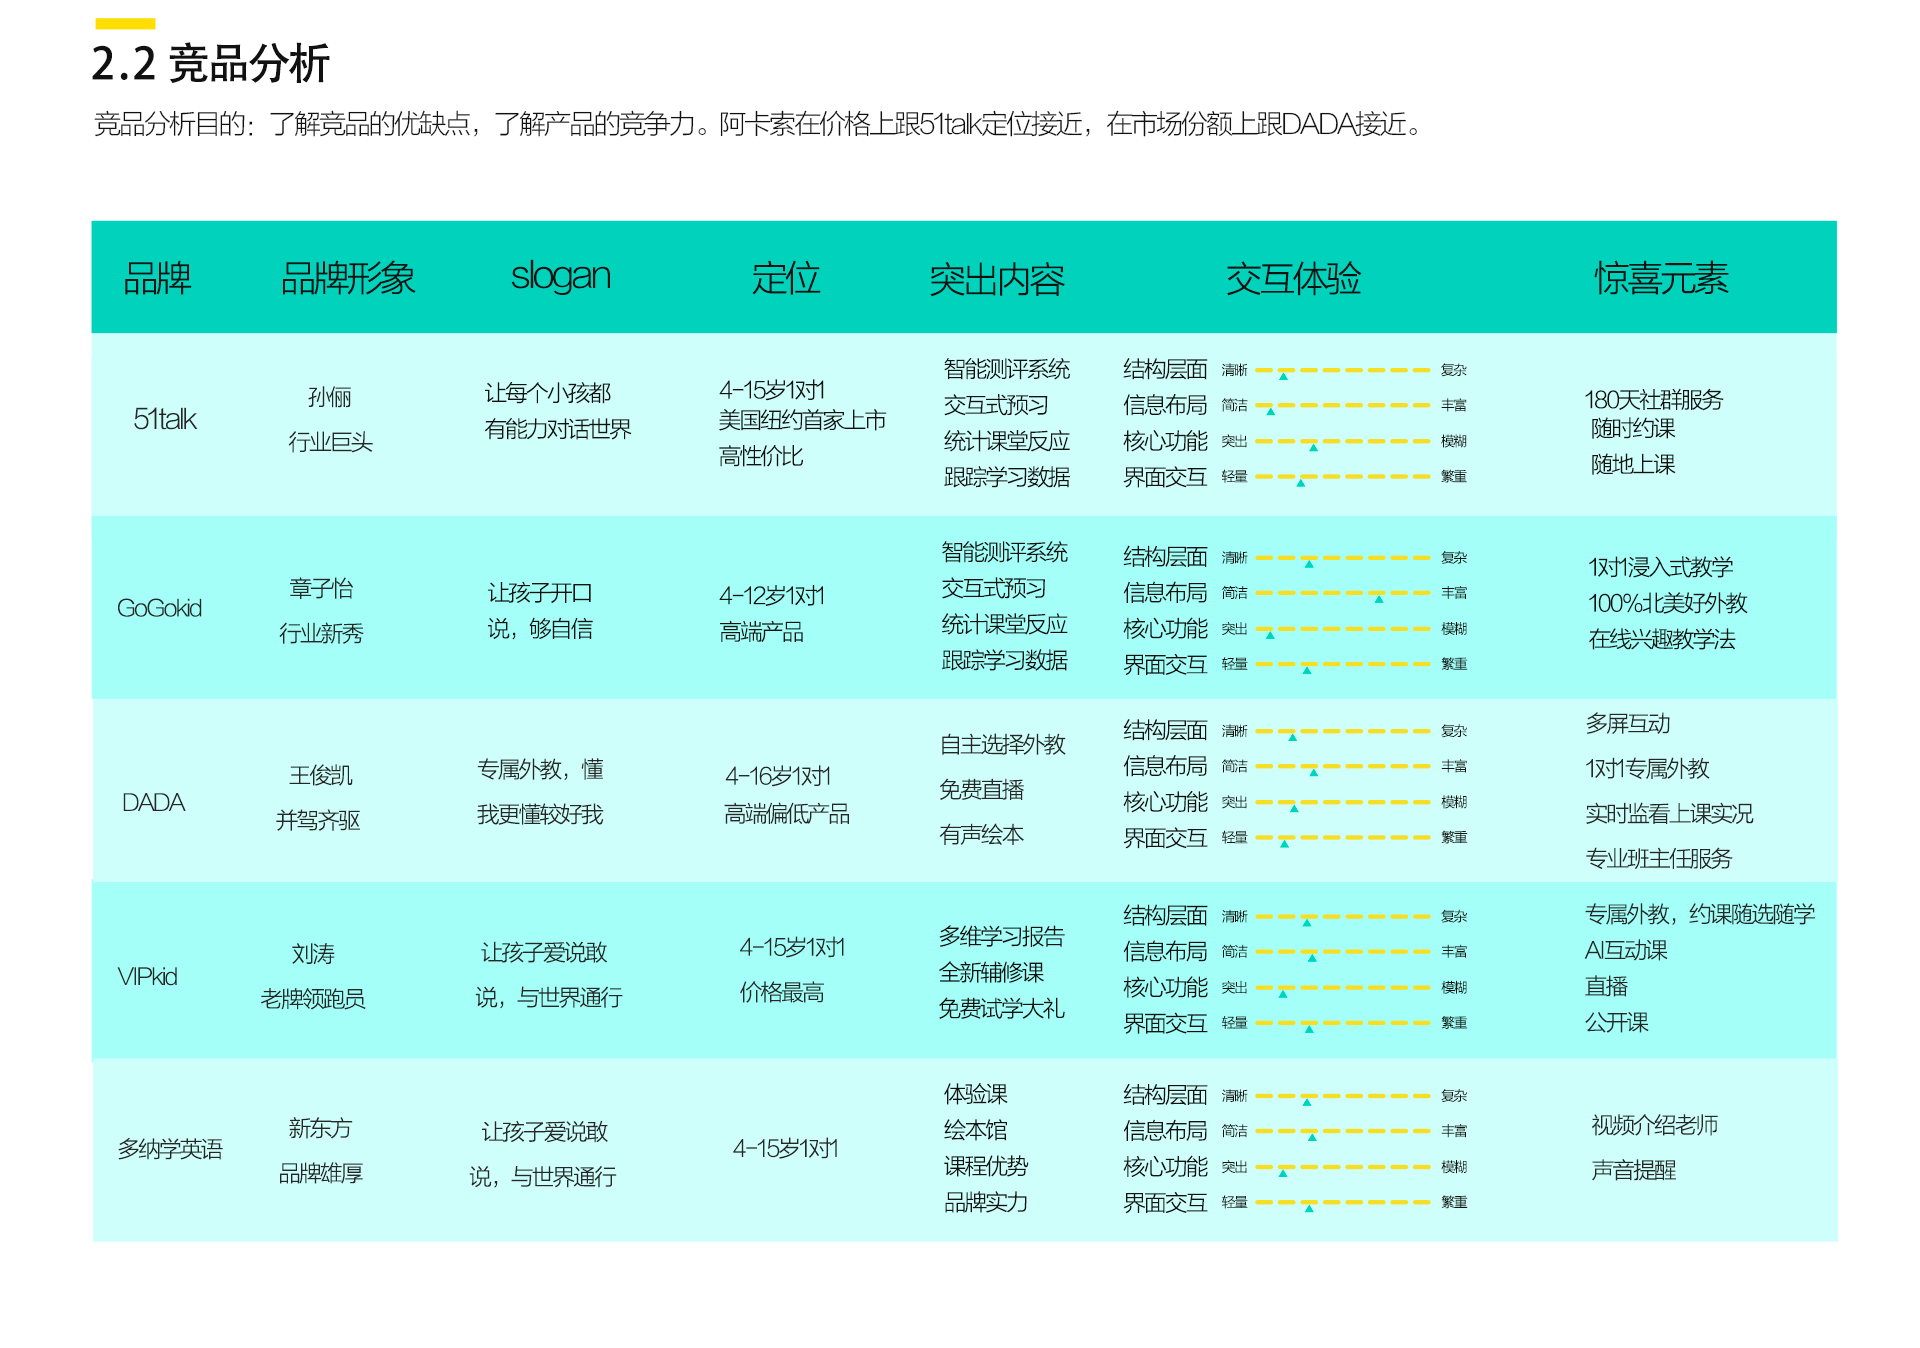Click 刘涛 in the VIPkid row

313,954
